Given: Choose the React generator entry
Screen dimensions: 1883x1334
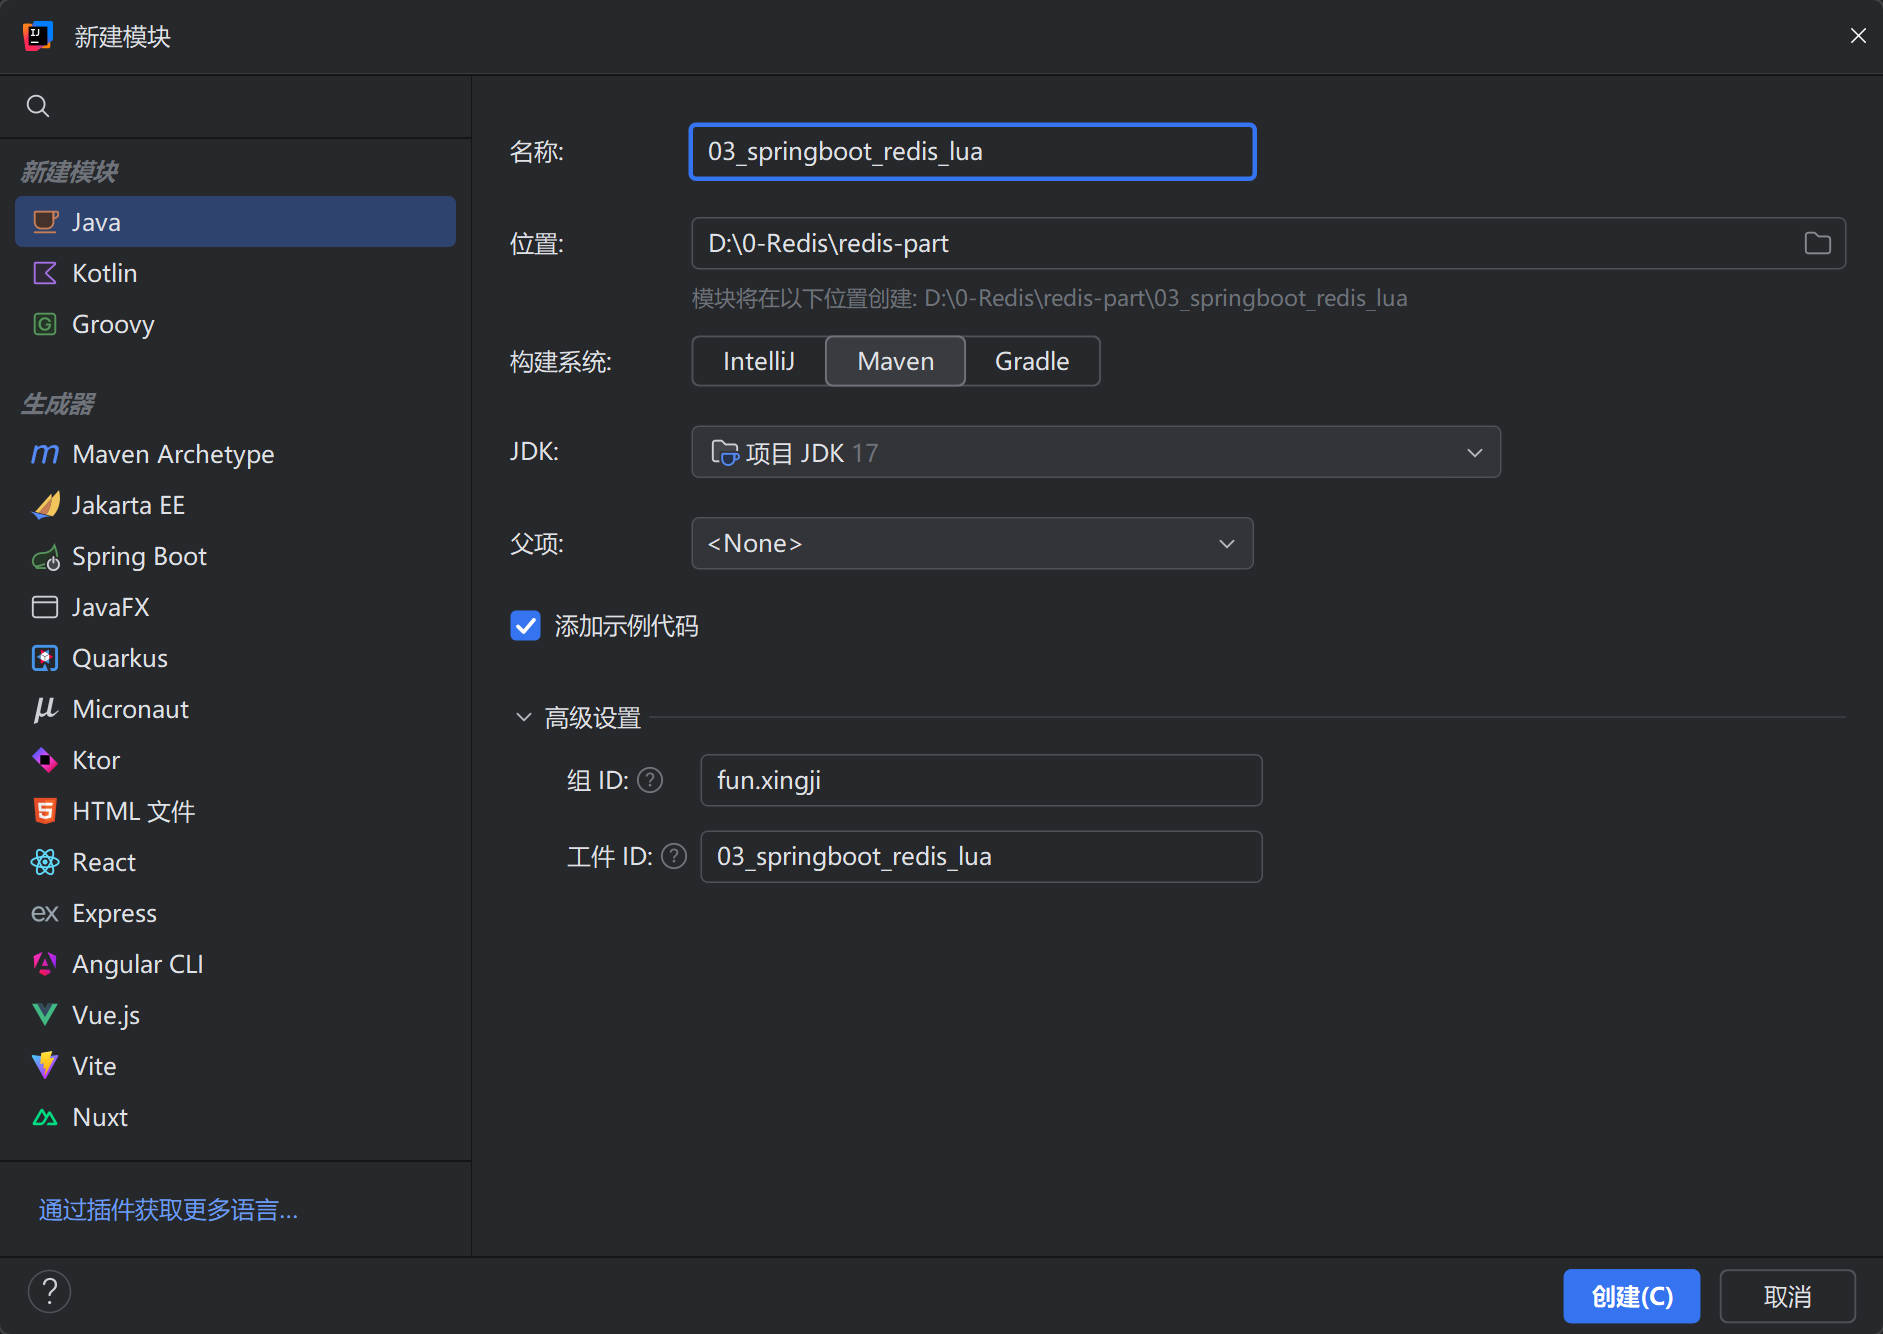Looking at the screenshot, I should [236, 862].
